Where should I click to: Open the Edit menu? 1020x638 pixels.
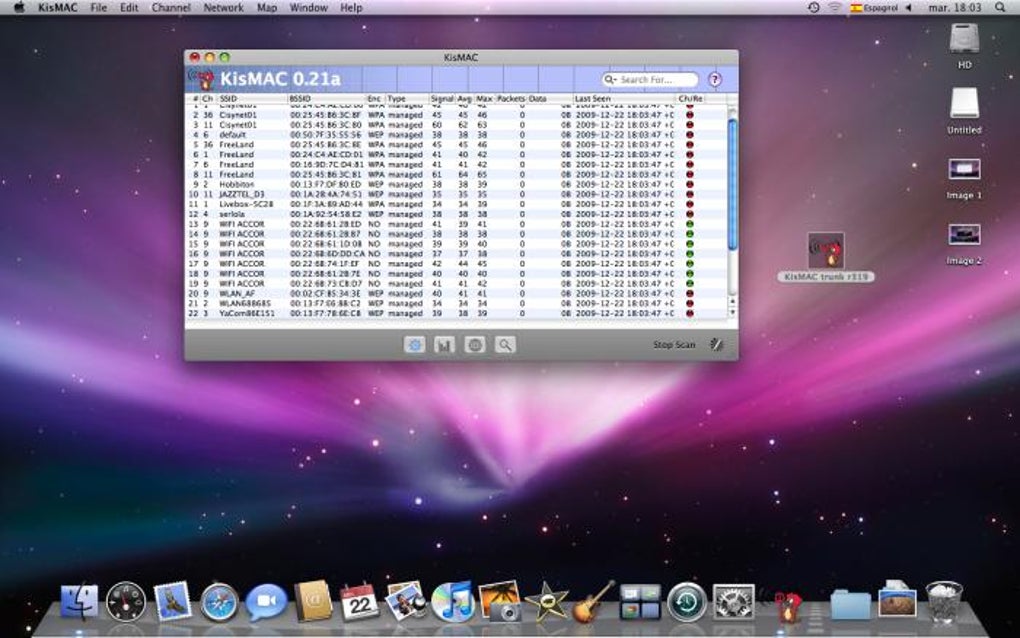click(129, 8)
